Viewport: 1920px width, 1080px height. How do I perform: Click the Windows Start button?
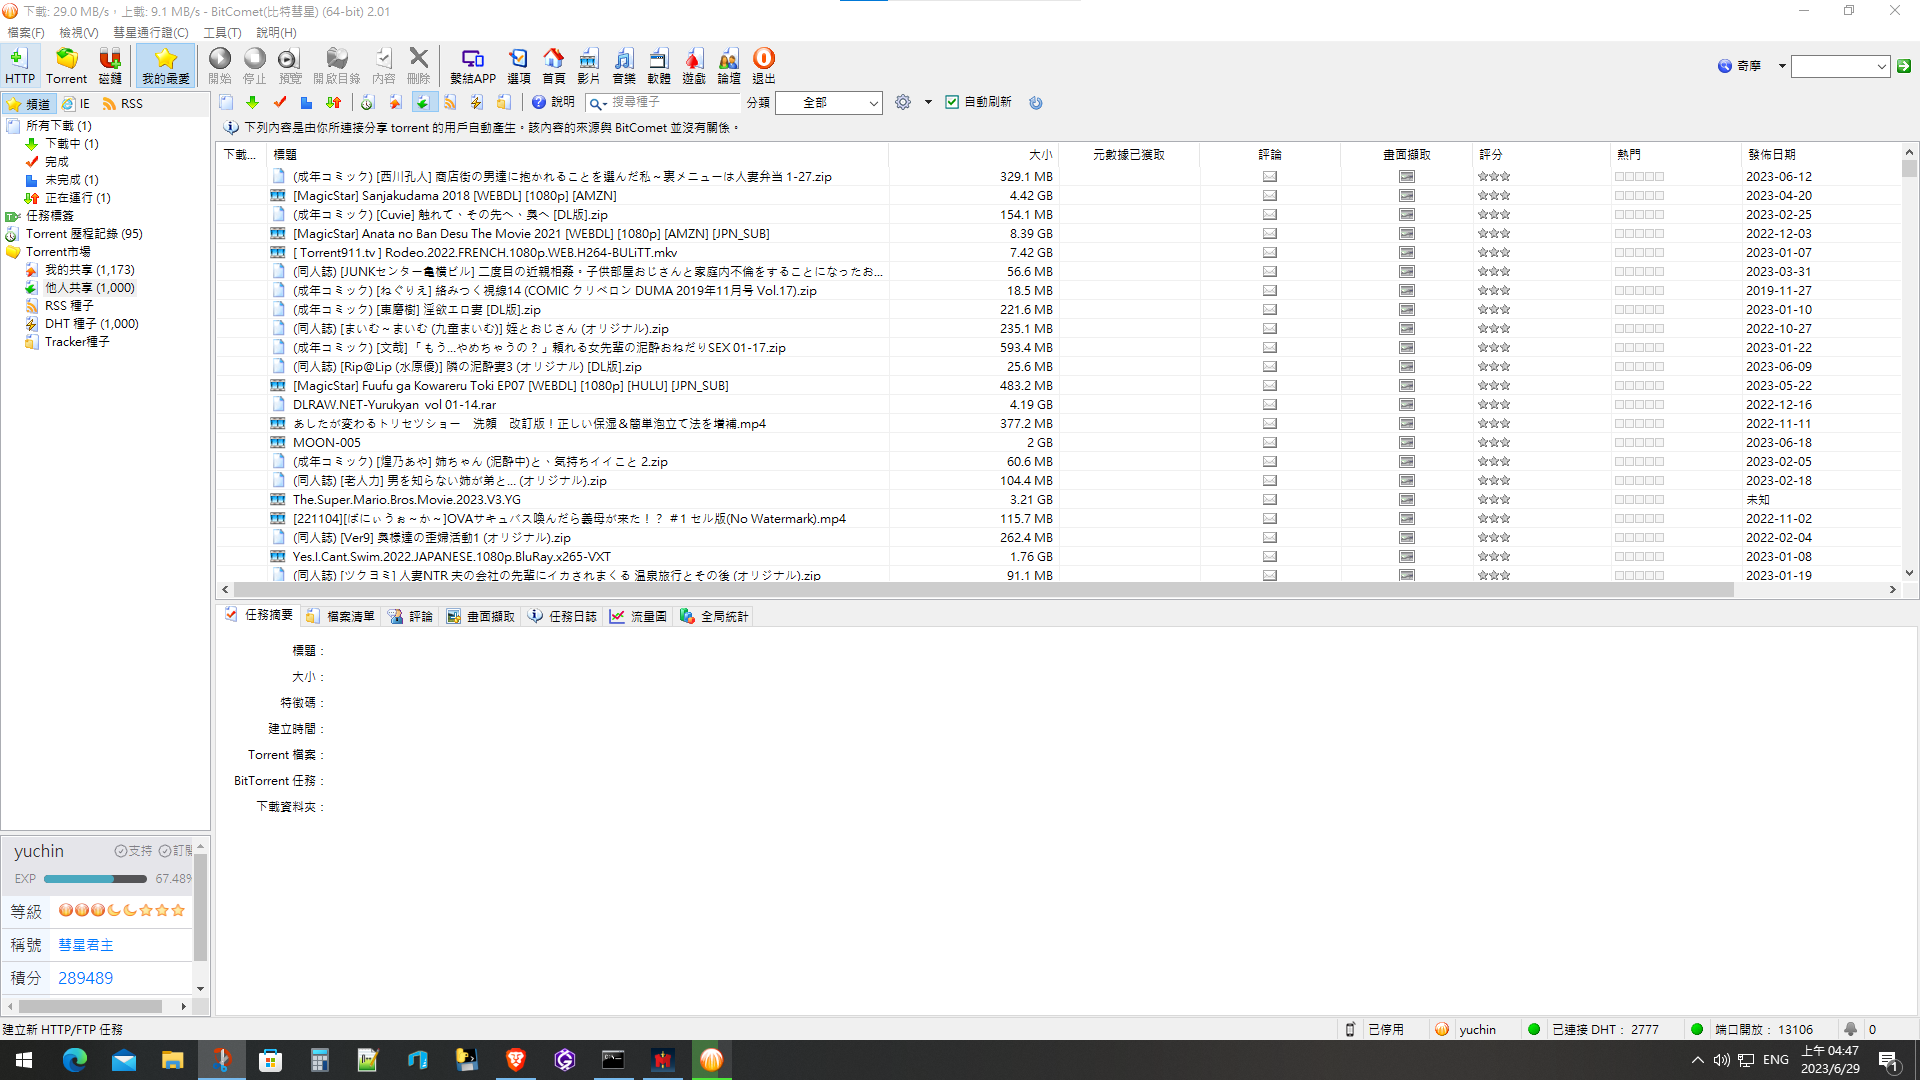tap(24, 1060)
